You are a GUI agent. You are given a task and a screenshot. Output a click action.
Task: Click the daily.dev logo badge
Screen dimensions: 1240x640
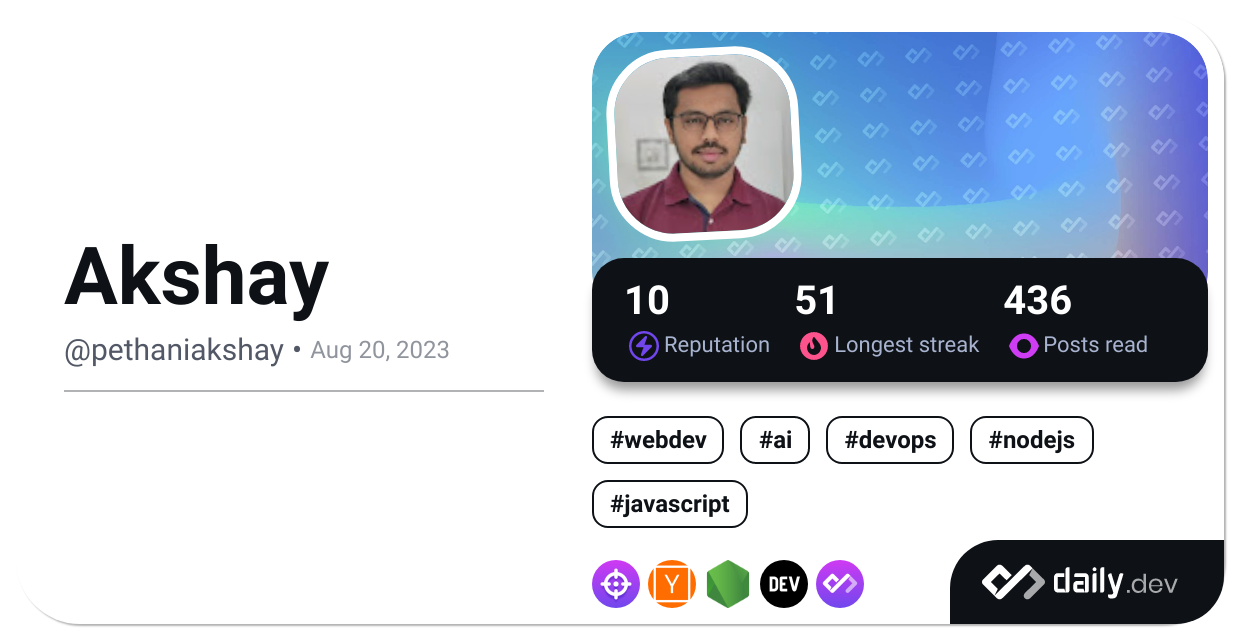(1079, 582)
